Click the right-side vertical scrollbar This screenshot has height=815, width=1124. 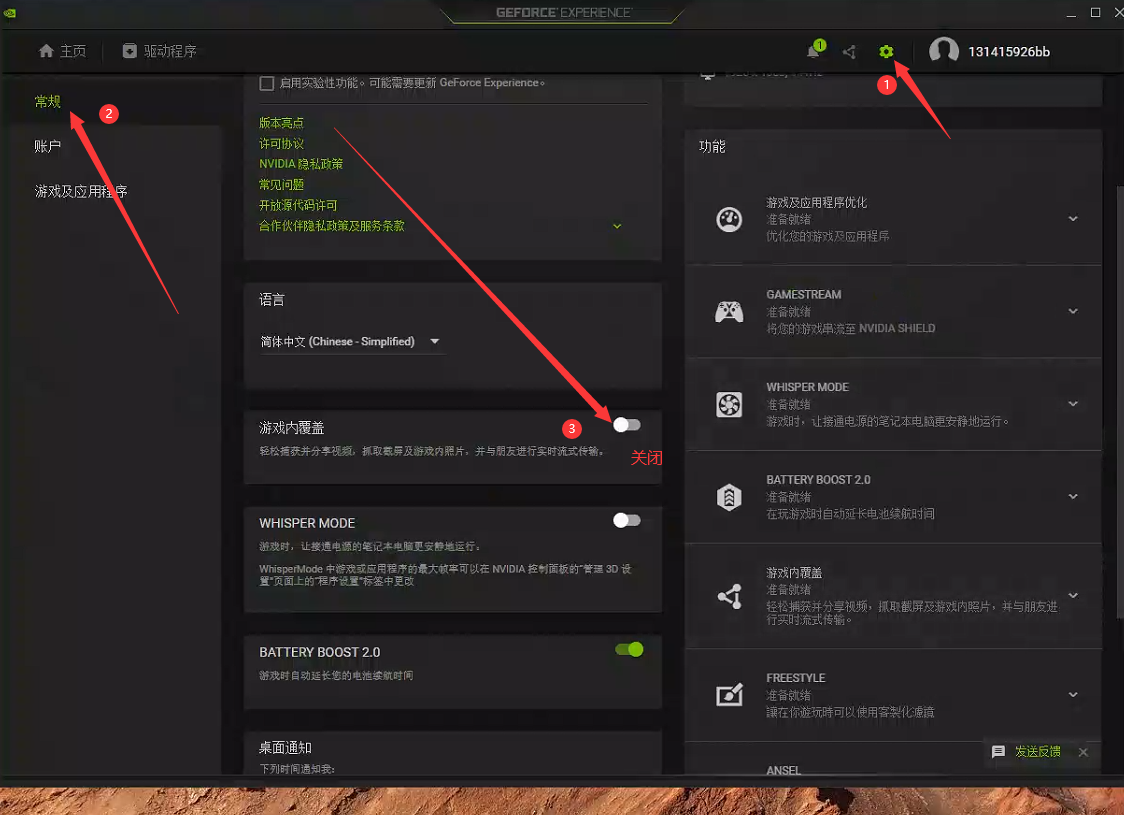click(x=1120, y=401)
